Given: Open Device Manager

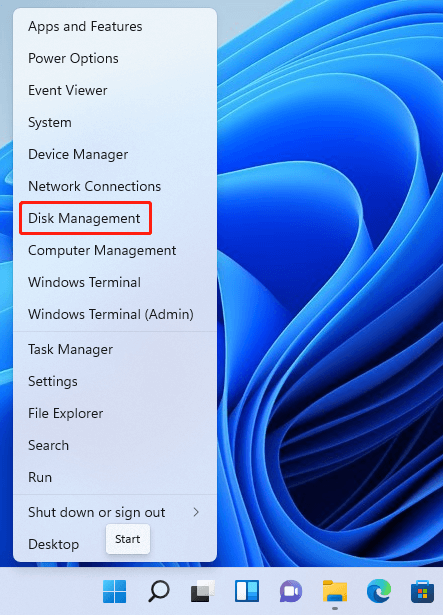Looking at the screenshot, I should pyautogui.click(x=115, y=154).
